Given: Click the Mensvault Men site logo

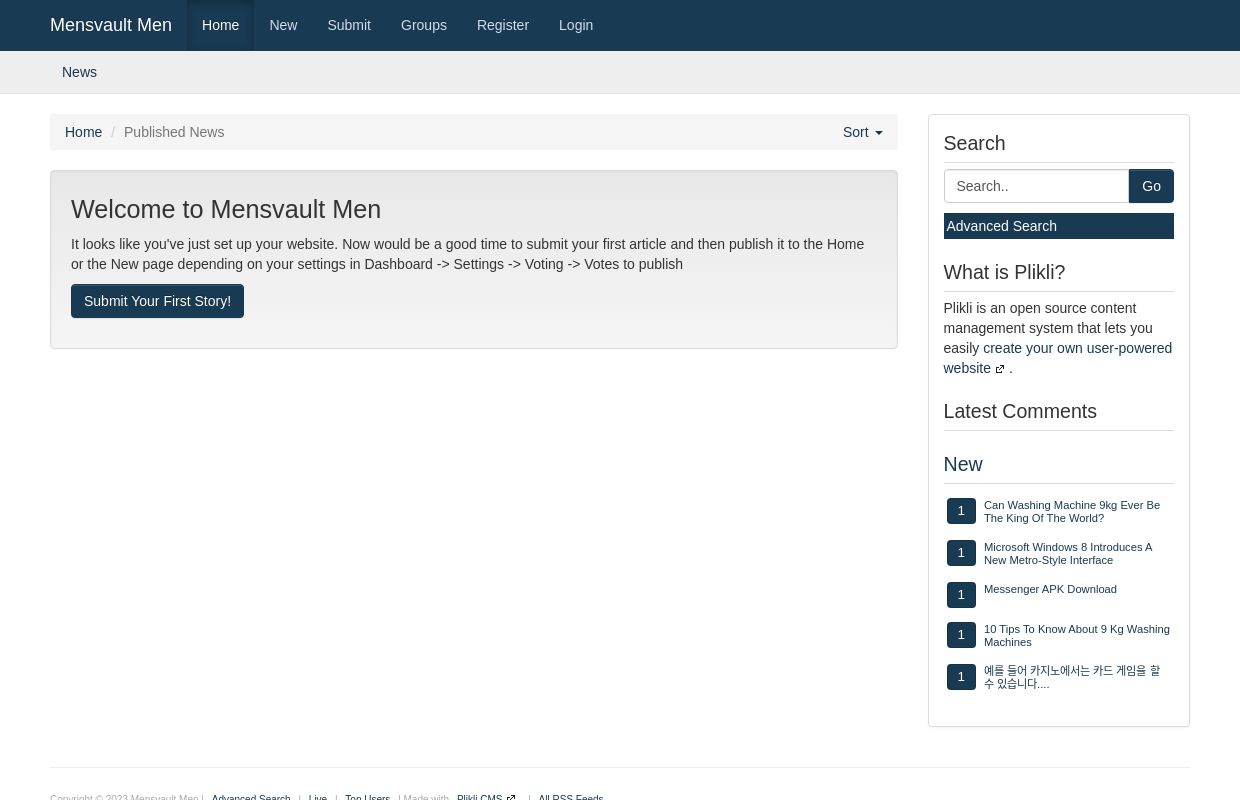Looking at the screenshot, I should tap(111, 25).
